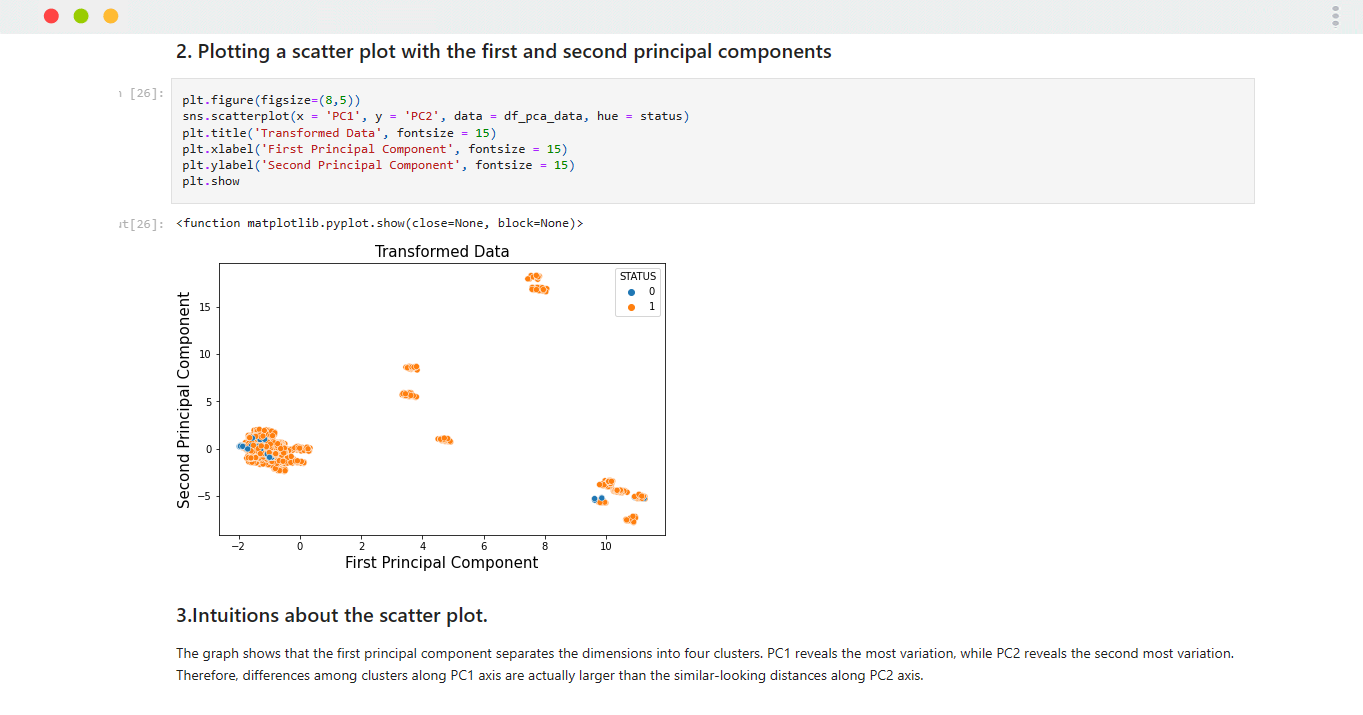This screenshot has width=1363, height=715.
Task: Click the top-right cluster near PC2 value 17
Action: tap(538, 284)
